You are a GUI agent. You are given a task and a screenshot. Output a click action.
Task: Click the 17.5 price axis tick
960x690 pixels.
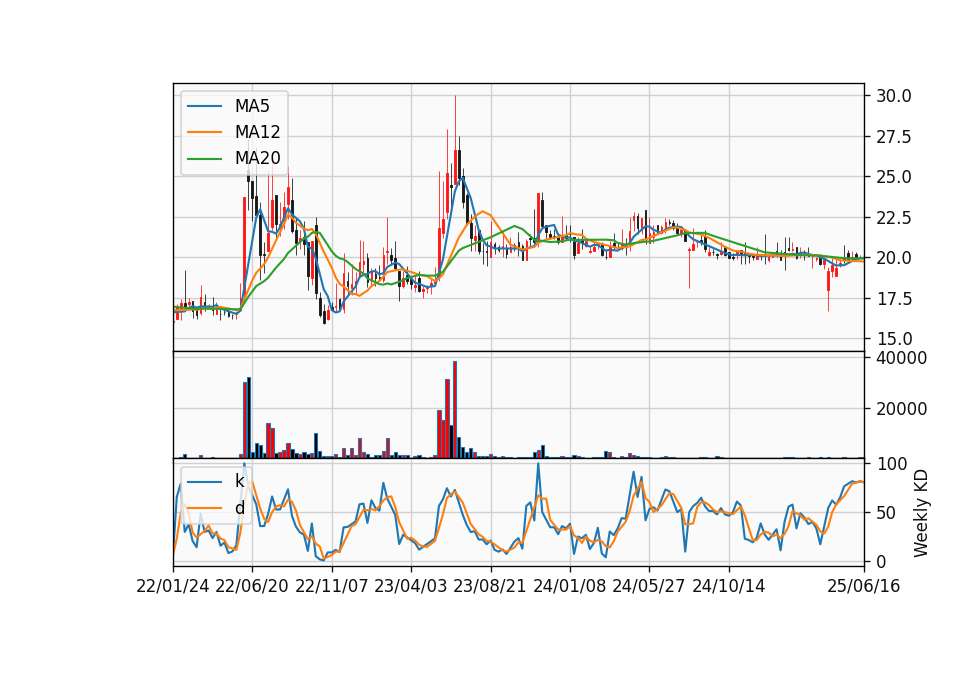point(893,299)
